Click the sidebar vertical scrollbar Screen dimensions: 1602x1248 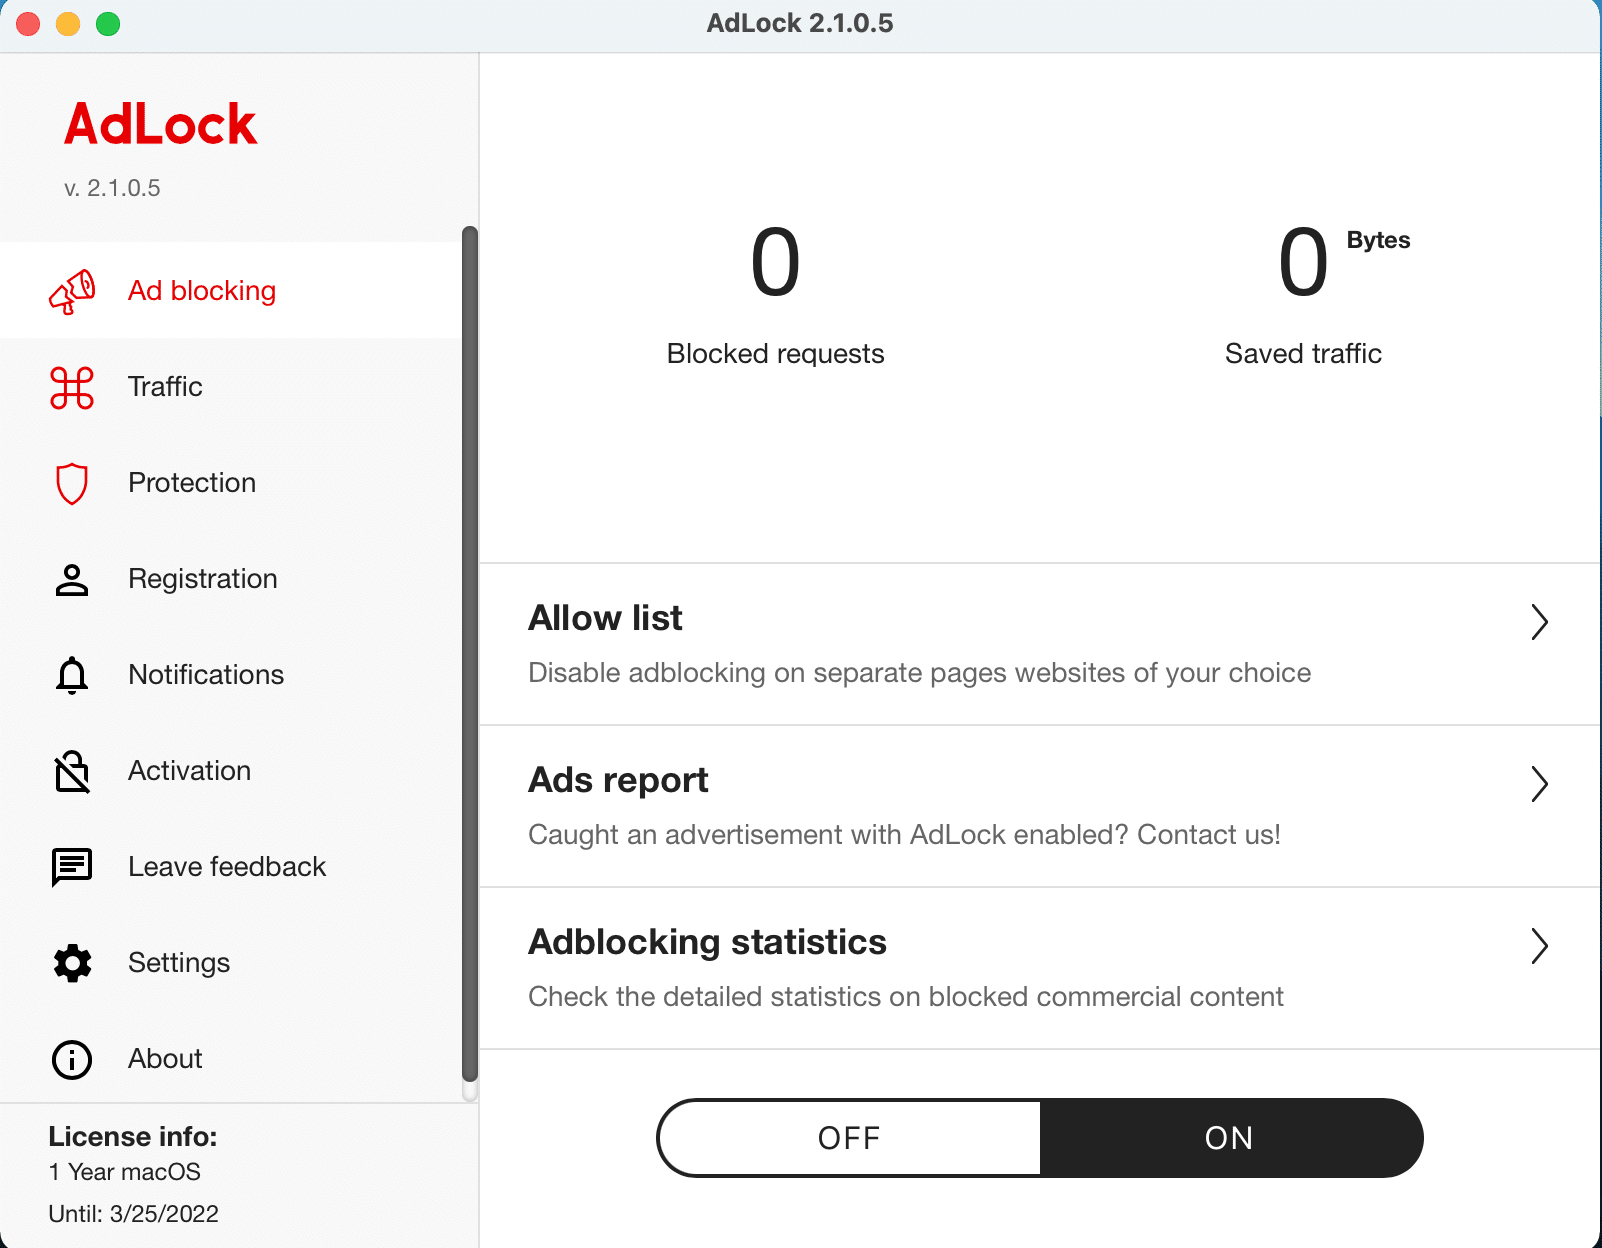click(470, 650)
